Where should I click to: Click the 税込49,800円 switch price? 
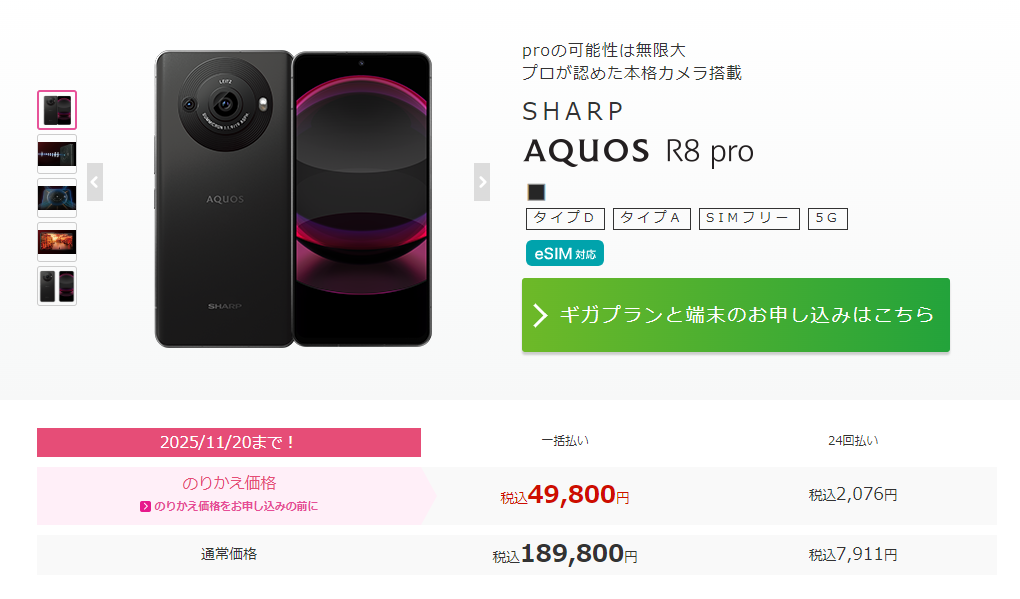pos(565,496)
